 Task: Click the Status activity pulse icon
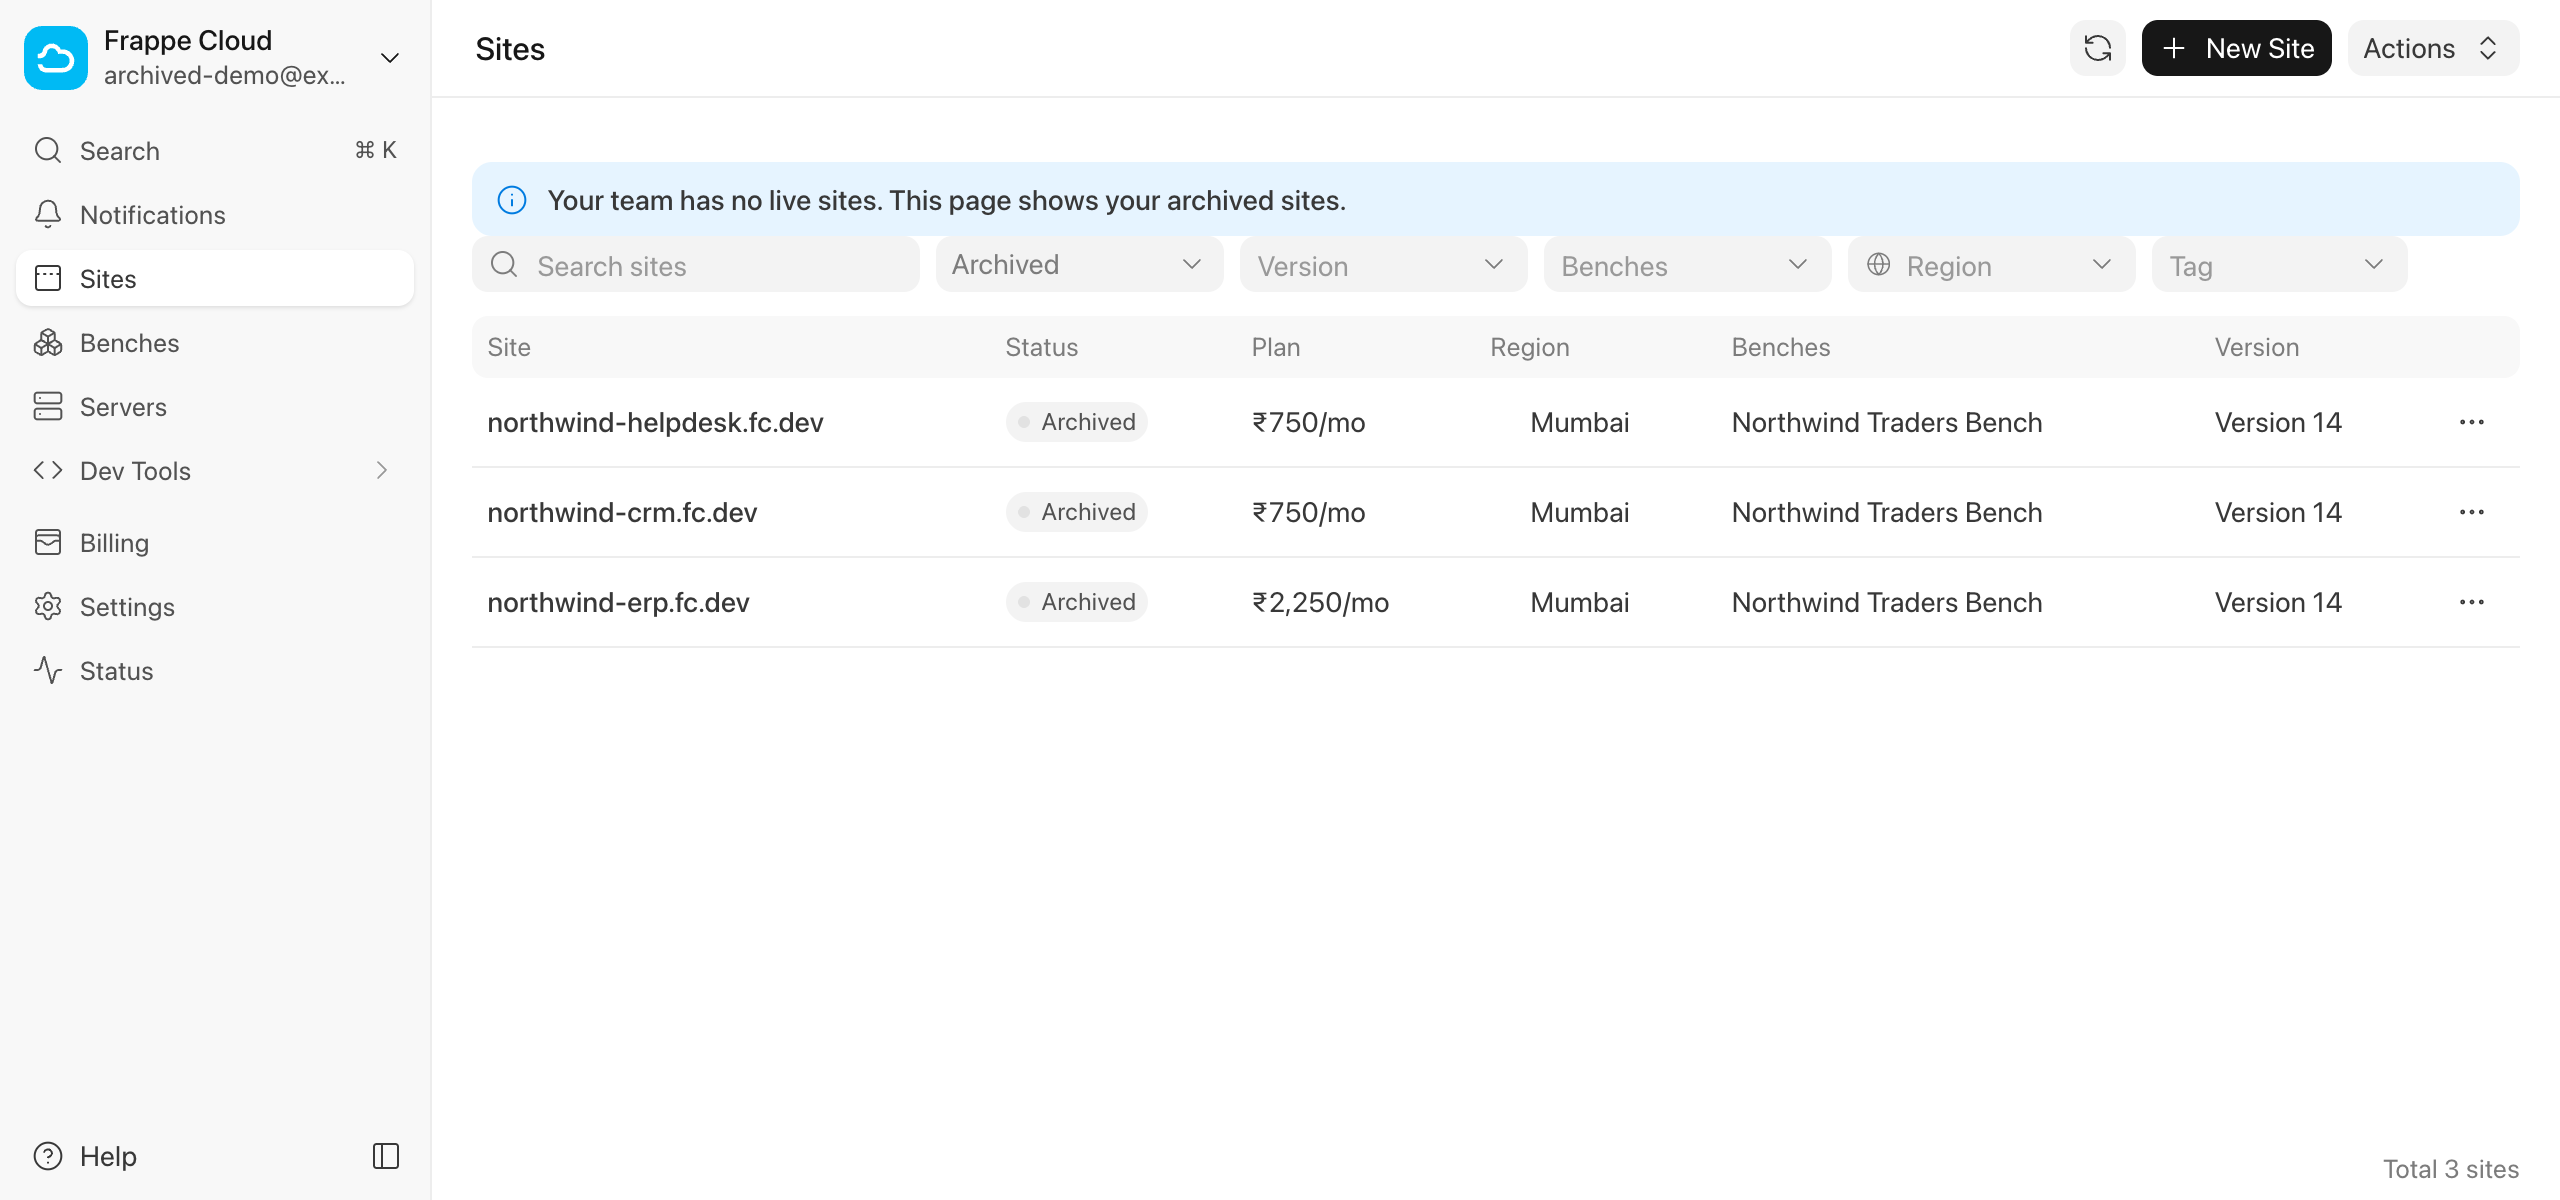click(48, 671)
